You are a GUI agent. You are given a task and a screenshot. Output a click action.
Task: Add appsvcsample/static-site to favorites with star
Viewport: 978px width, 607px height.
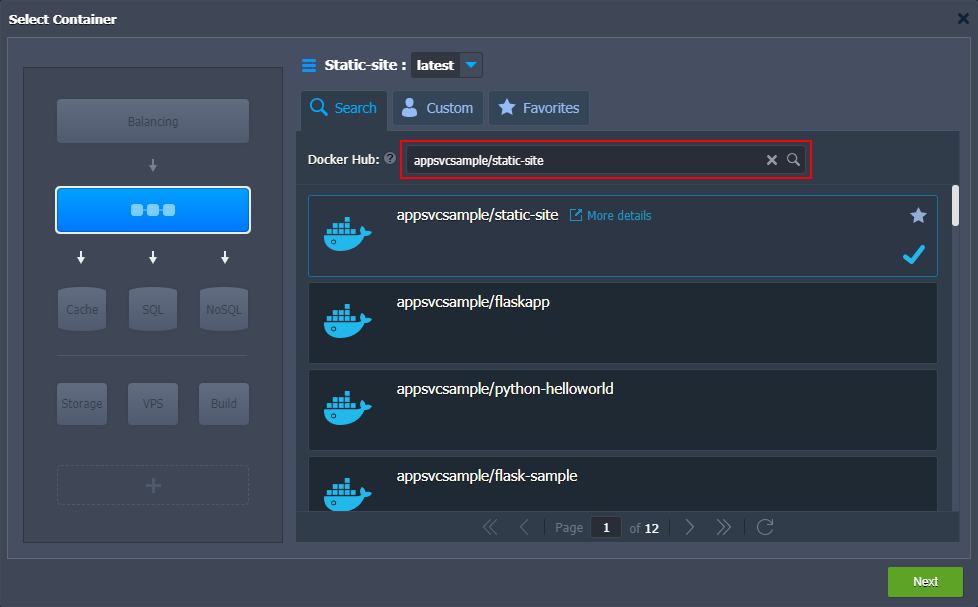point(918,216)
